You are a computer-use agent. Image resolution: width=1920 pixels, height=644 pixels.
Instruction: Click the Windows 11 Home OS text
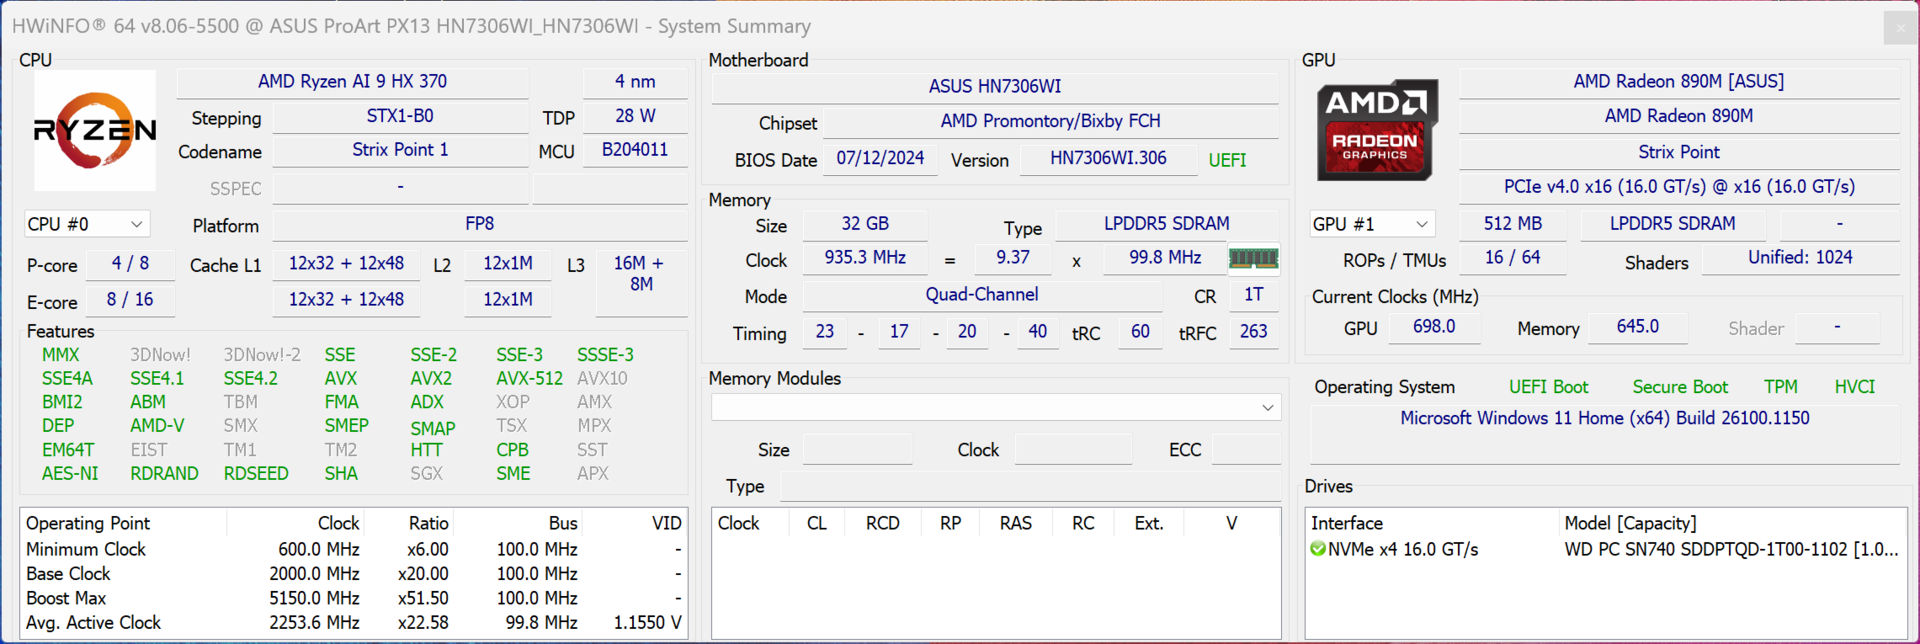click(x=1604, y=418)
